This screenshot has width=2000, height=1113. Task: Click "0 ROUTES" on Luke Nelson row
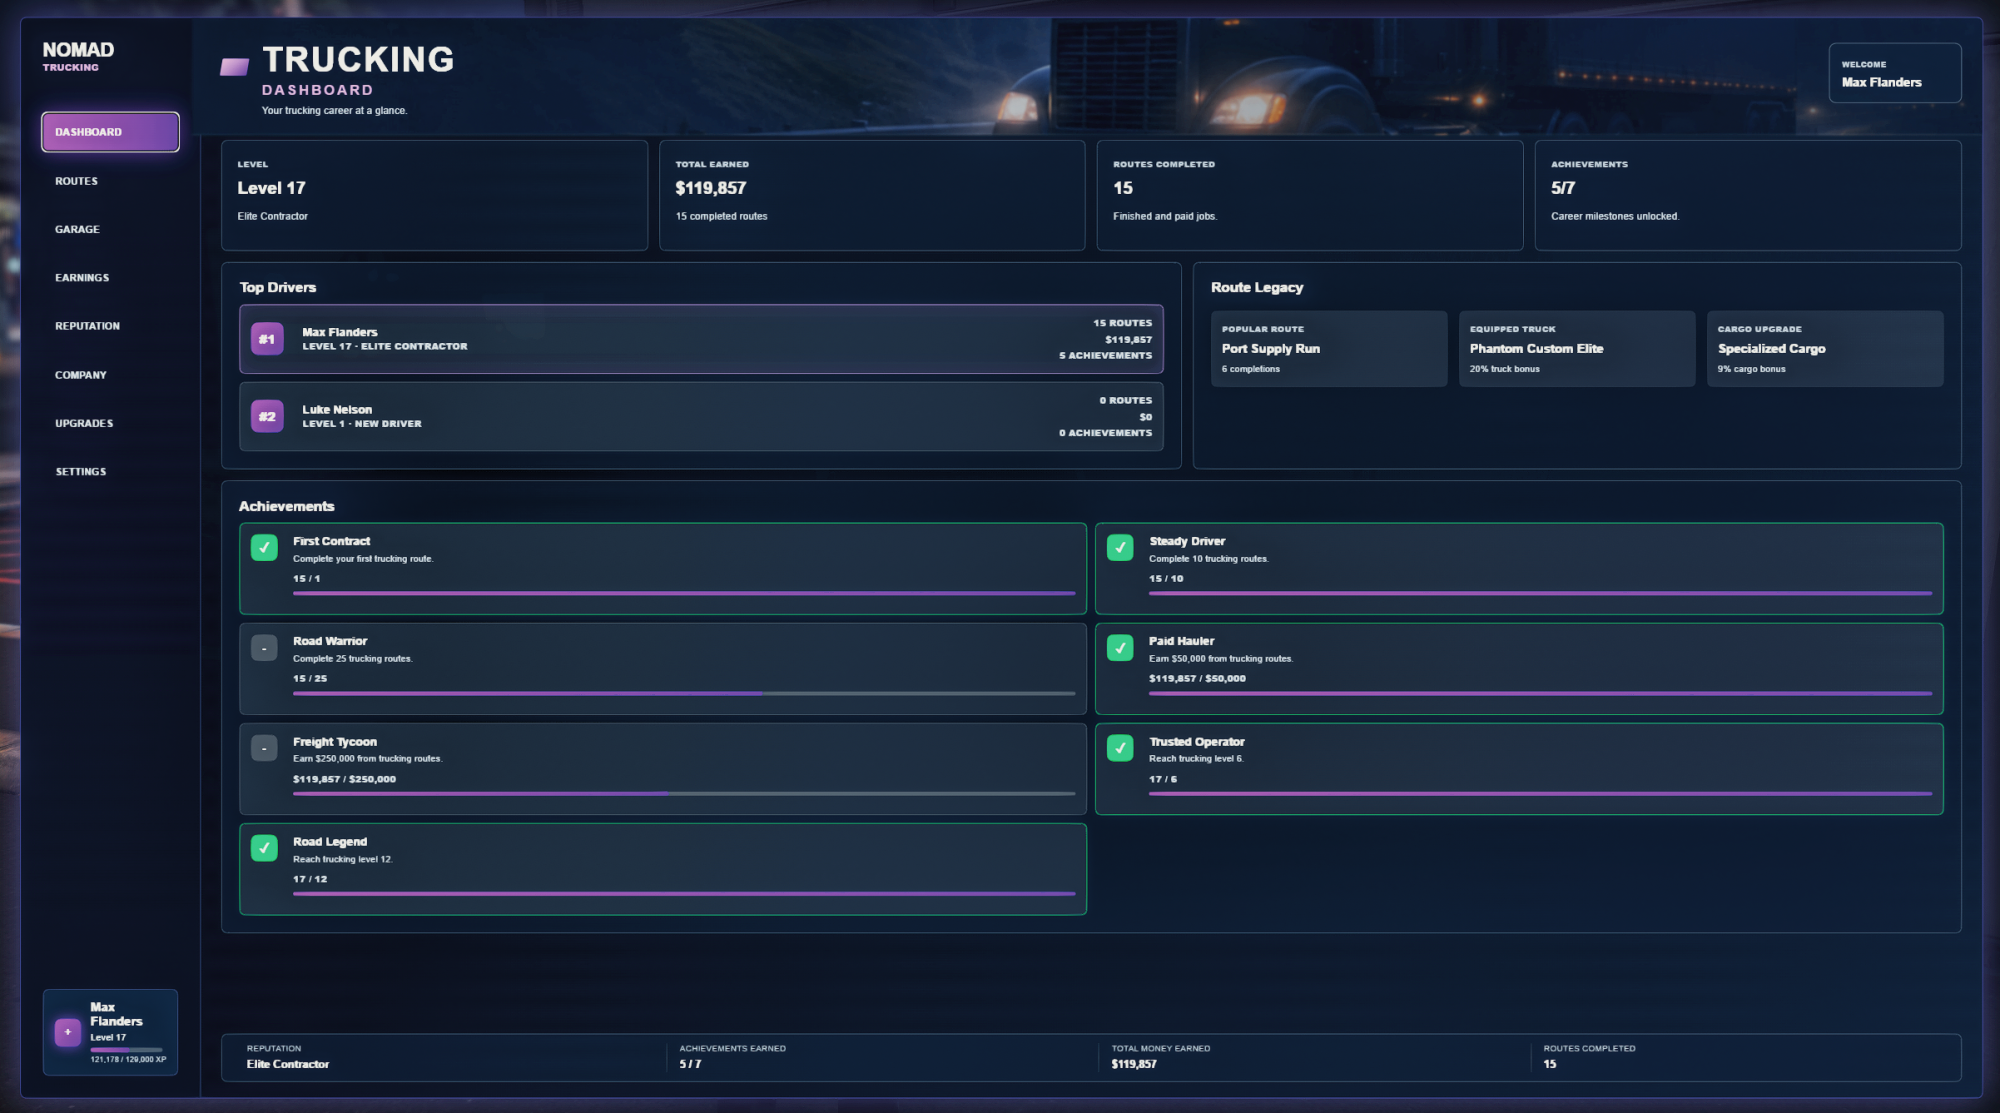(1125, 400)
